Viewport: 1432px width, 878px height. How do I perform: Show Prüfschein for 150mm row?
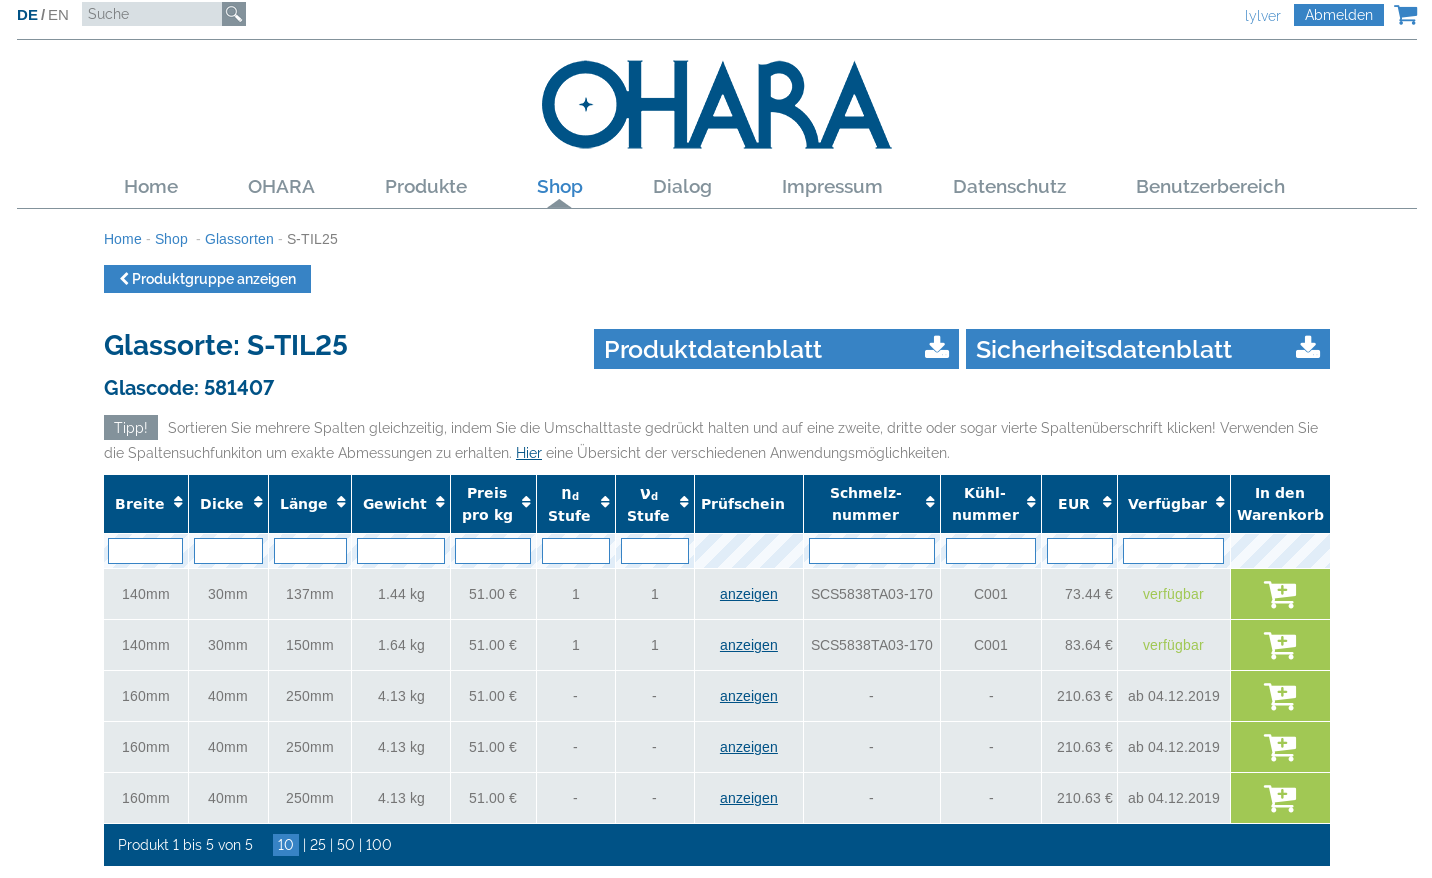[x=749, y=645]
